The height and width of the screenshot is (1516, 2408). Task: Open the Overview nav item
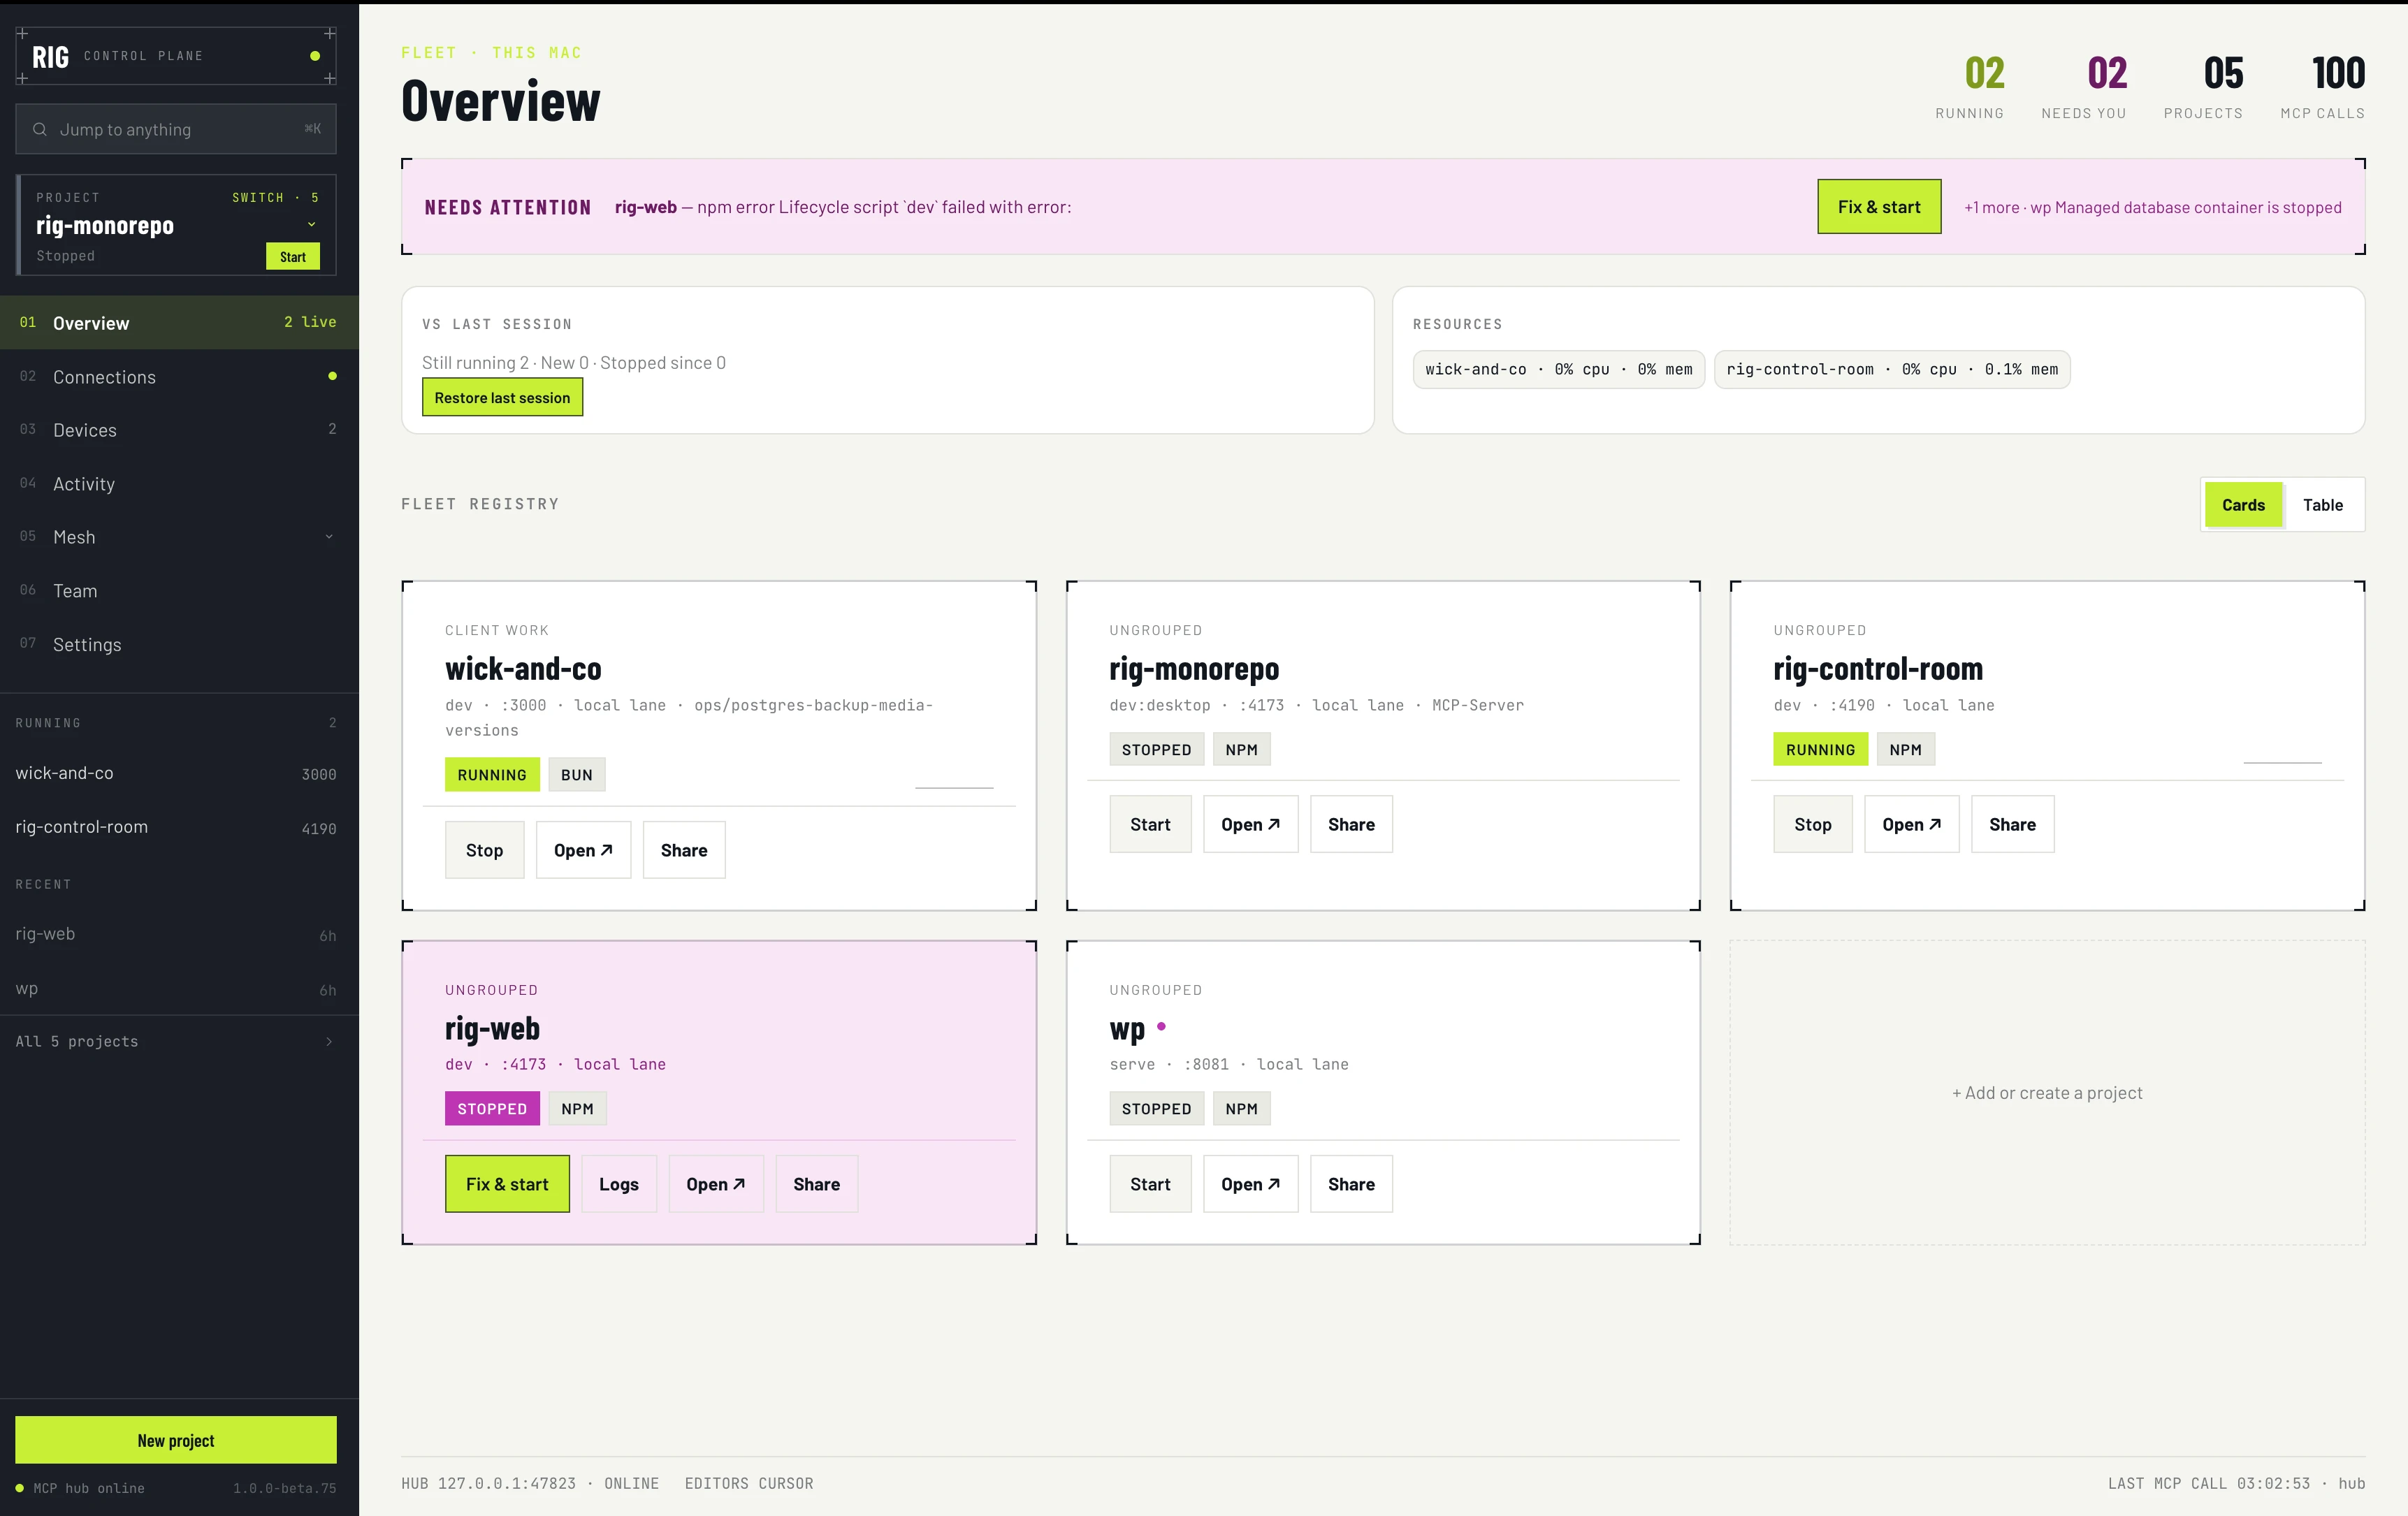179,323
